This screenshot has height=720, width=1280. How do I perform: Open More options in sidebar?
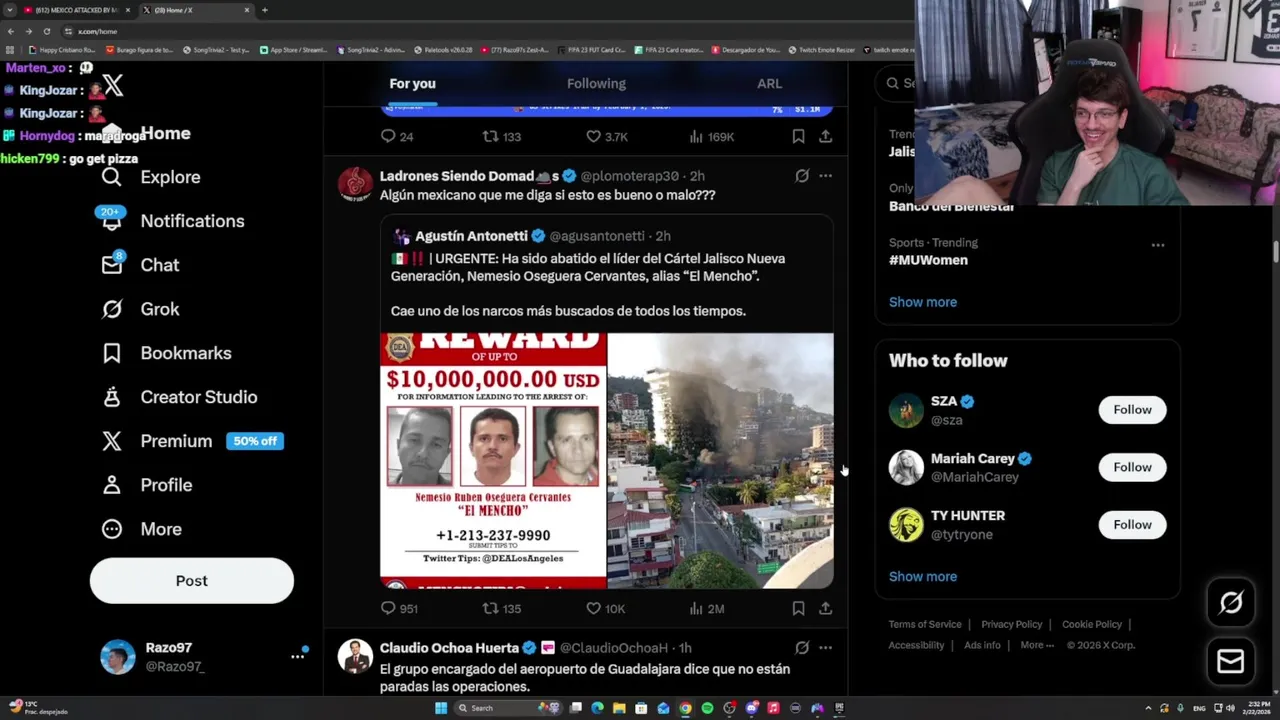tap(142, 529)
